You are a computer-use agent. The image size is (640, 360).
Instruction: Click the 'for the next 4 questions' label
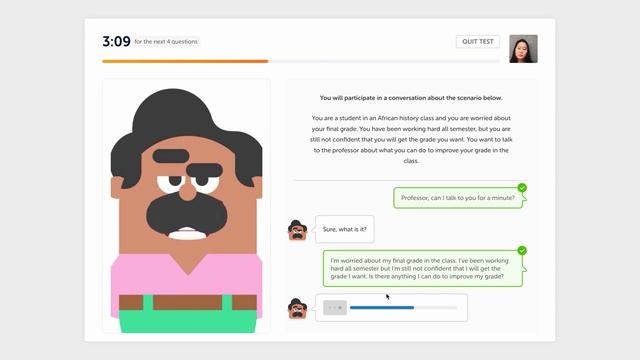[166, 42]
